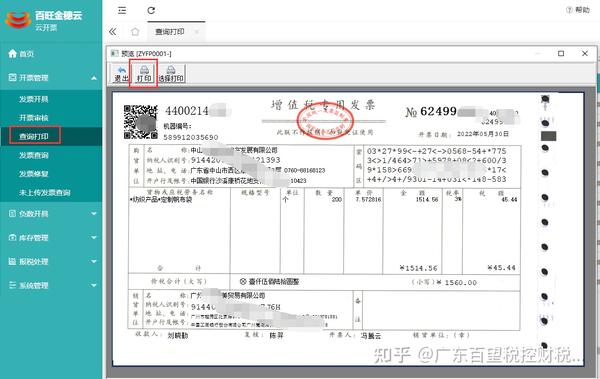This screenshot has width=600, height=379.
Task: Click the double-left arrow collapse icon
Action: pyautogui.click(x=112, y=31)
